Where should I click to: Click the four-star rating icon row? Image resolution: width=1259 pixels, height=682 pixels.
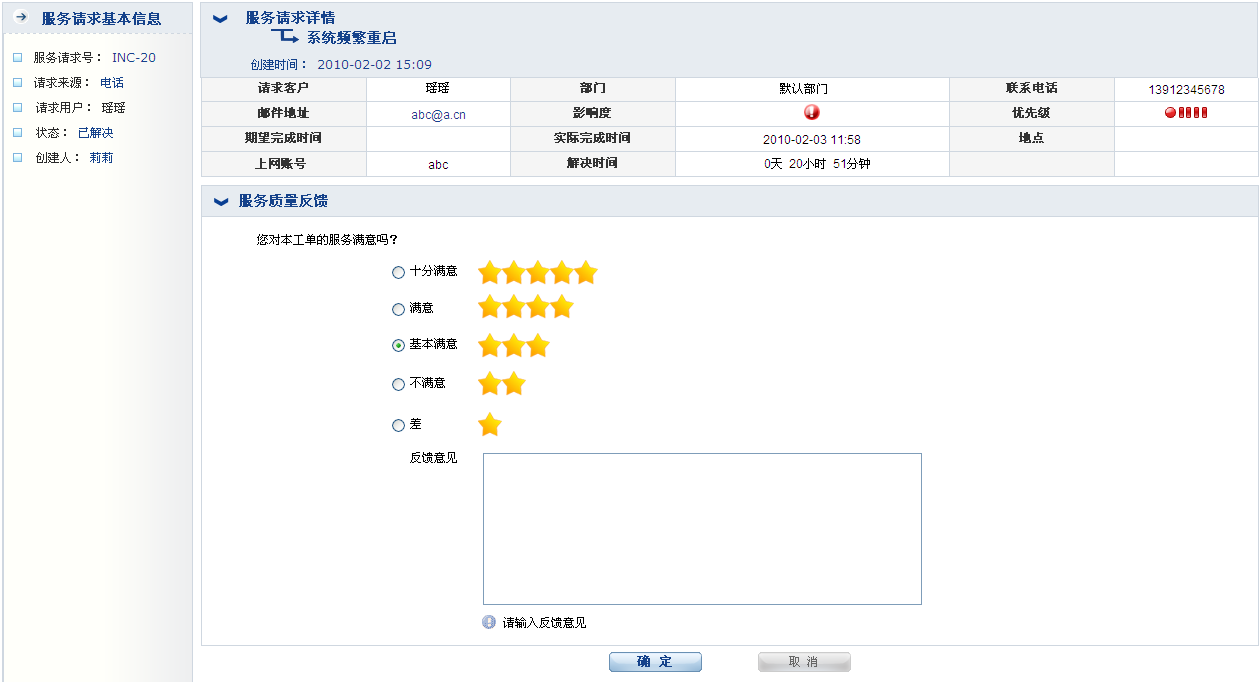coord(526,307)
